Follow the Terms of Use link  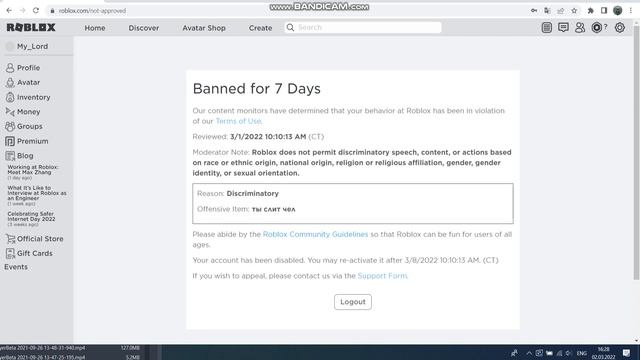click(x=238, y=121)
